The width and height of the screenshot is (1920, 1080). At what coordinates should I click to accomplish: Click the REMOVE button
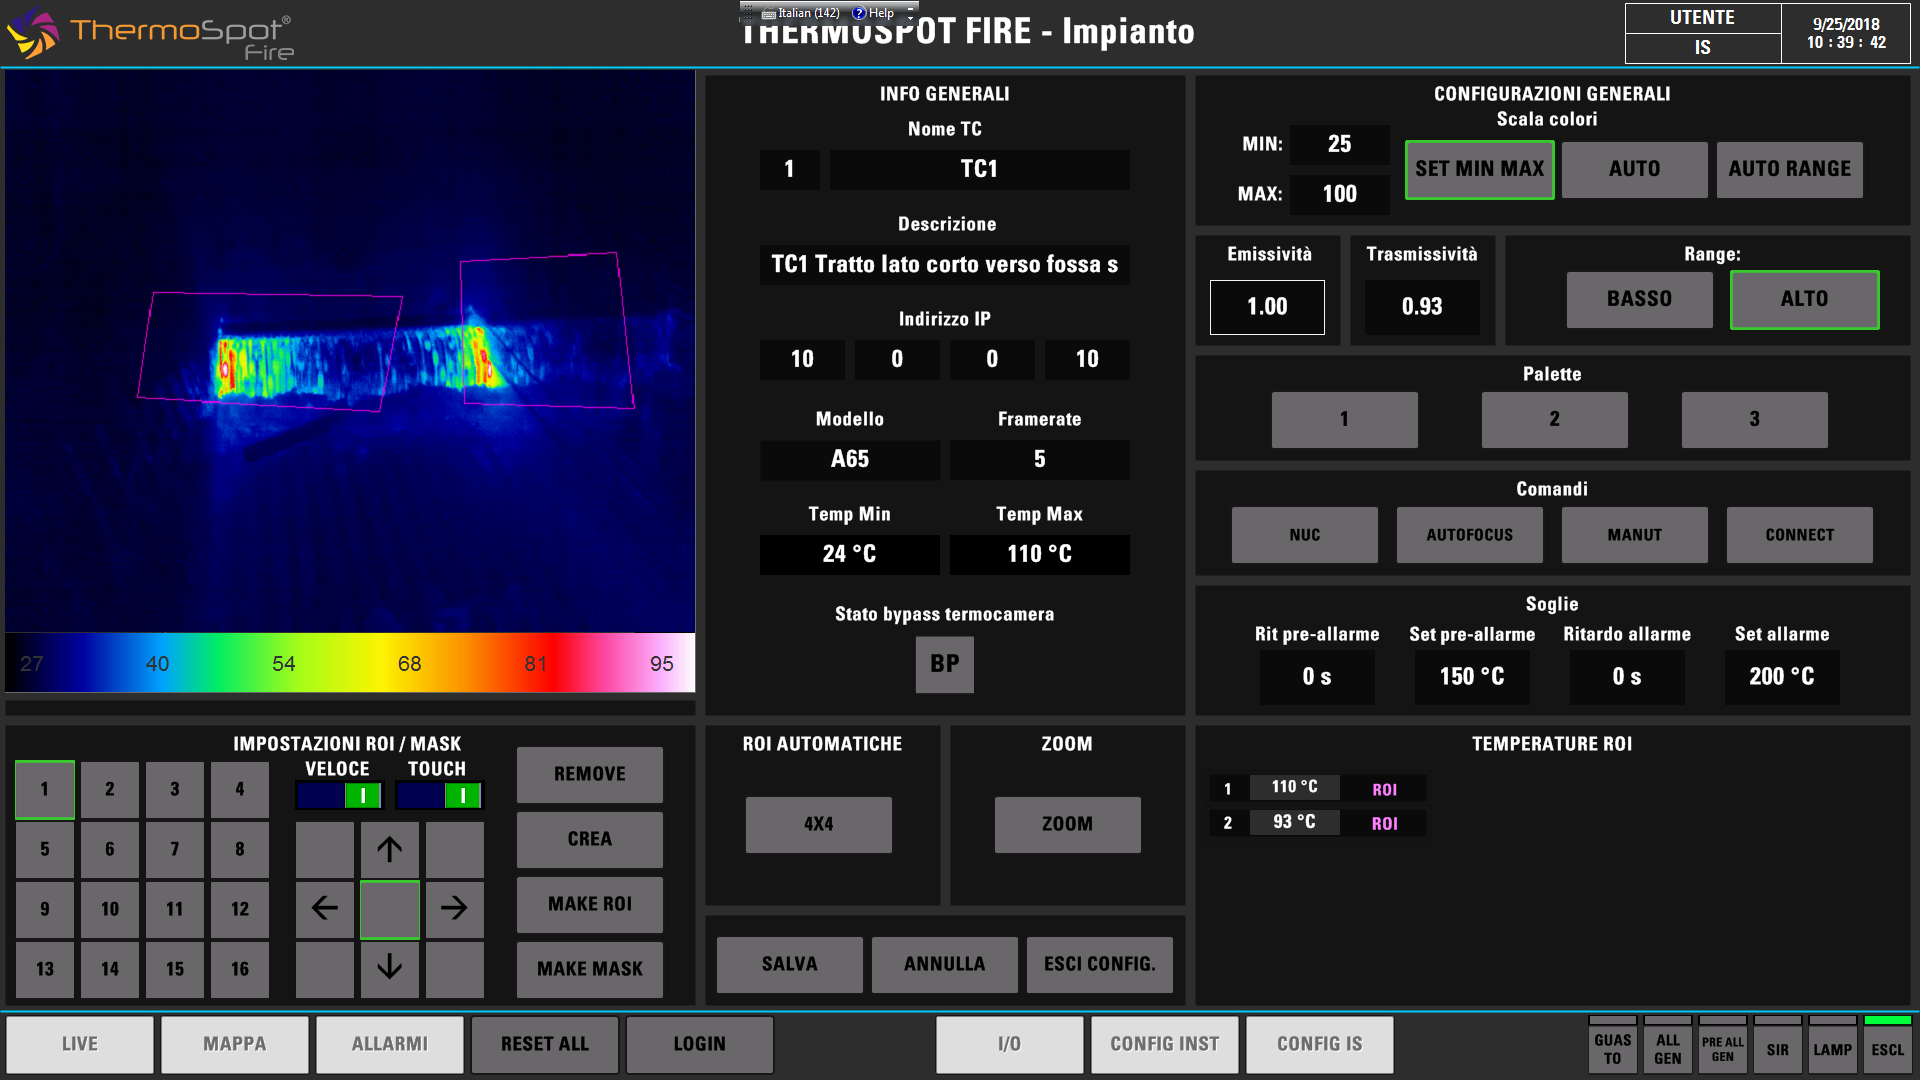589,774
